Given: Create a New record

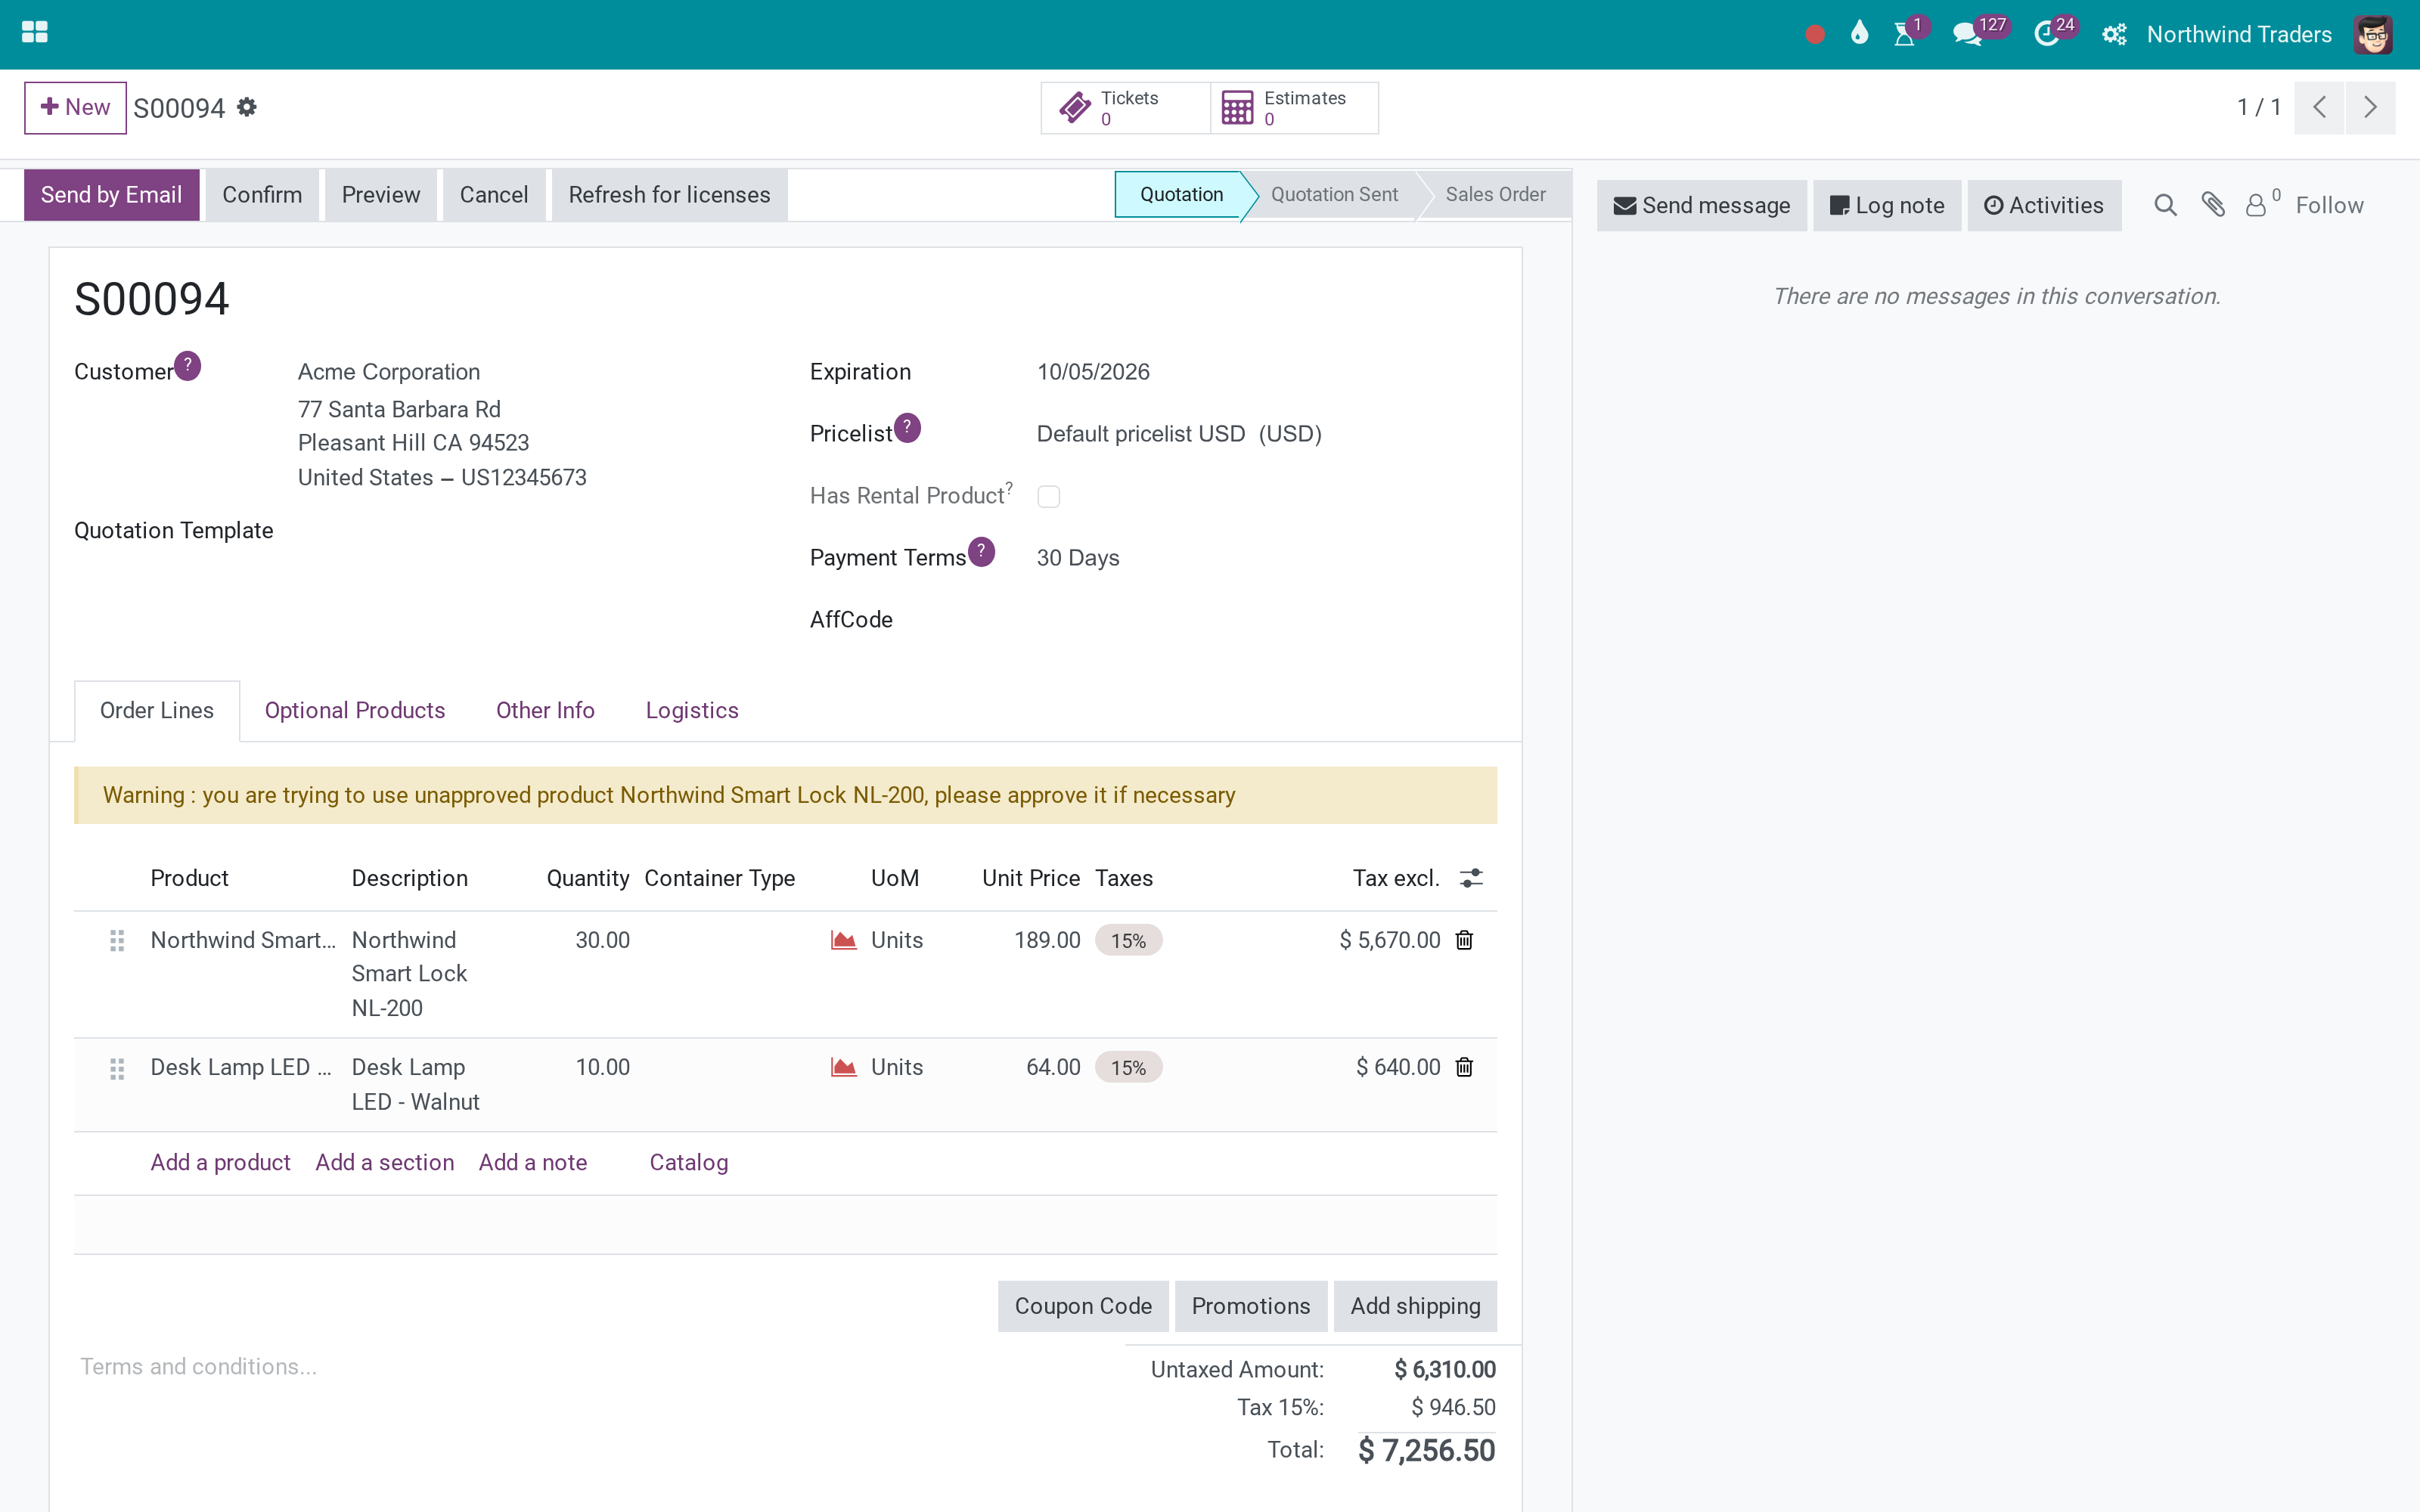Looking at the screenshot, I should 75,107.
